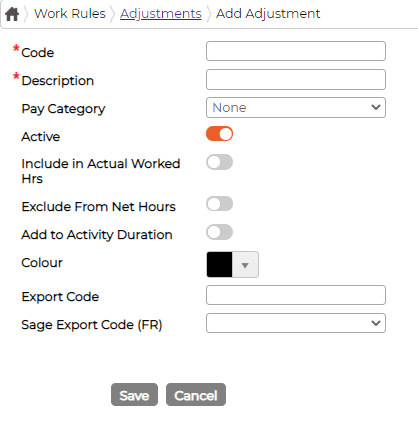Enable Include in Actual Worked Hrs
The image size is (418, 421).
[219, 162]
